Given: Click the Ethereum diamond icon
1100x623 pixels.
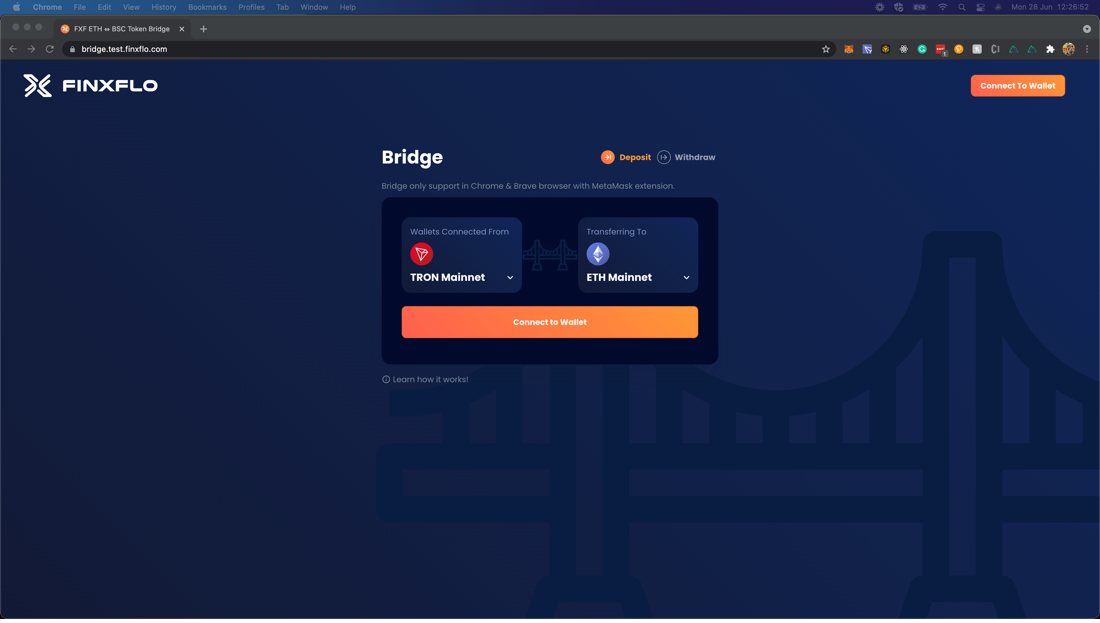Looking at the screenshot, I should [x=598, y=254].
